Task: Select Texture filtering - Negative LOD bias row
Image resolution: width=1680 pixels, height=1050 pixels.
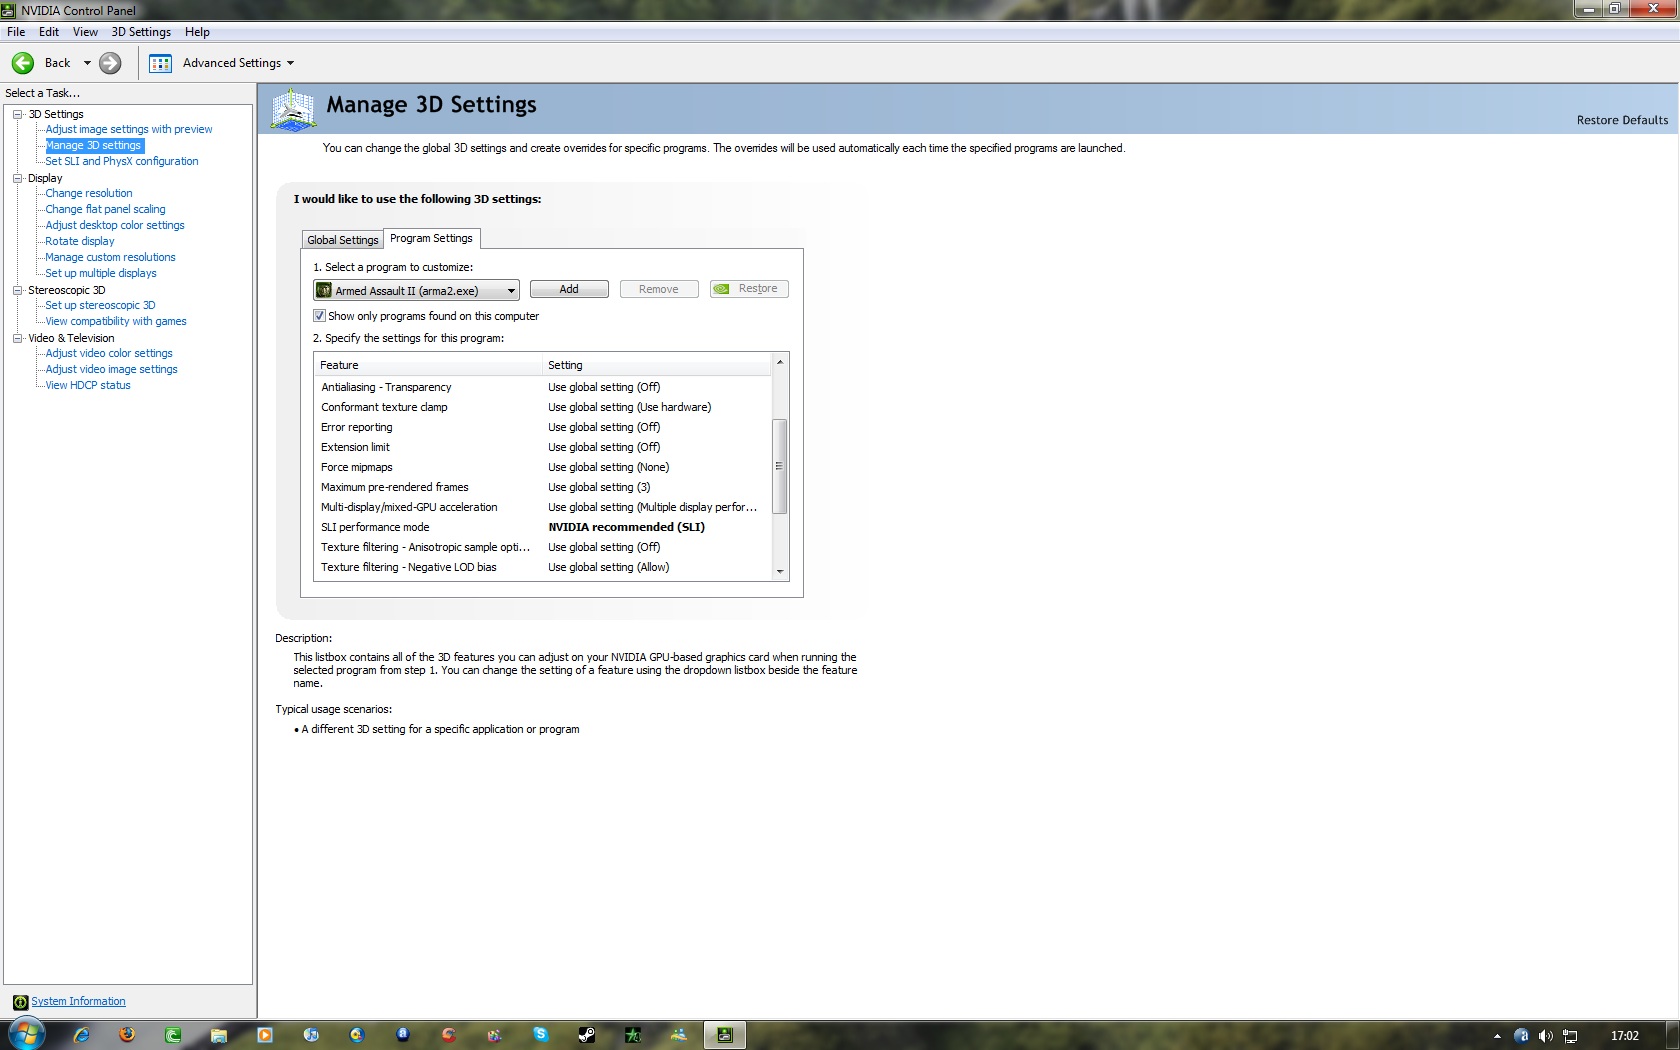Action: click(x=543, y=567)
